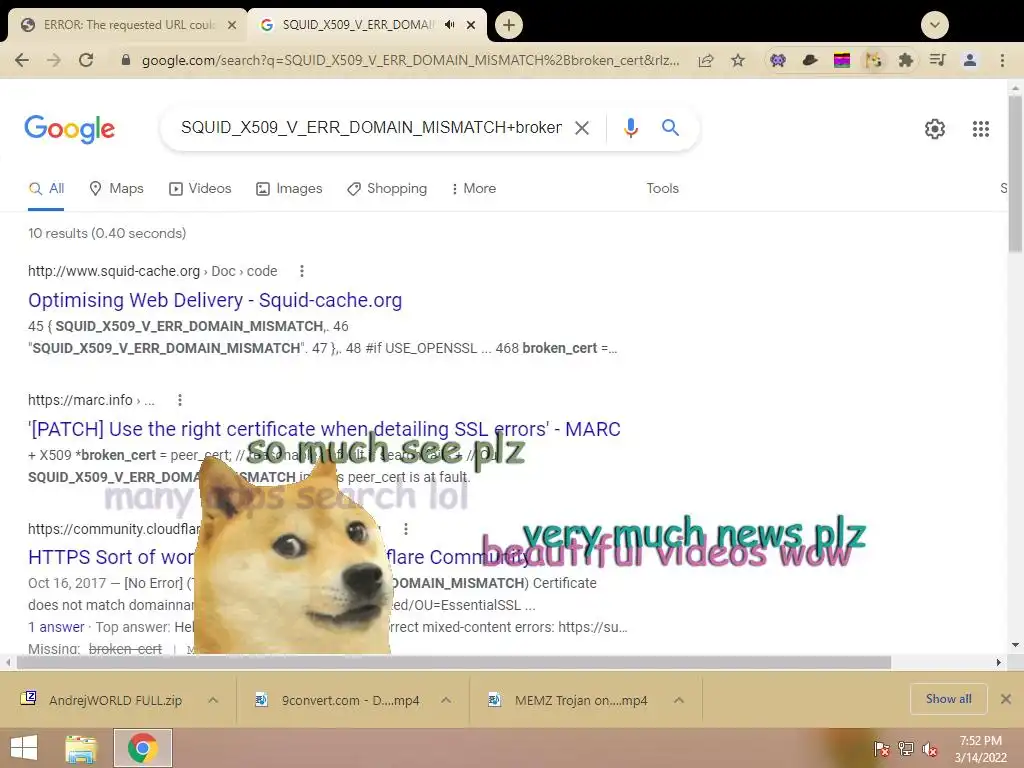This screenshot has height=768, width=1024.
Task: Close the SQUID_X509 Google tab
Action: (x=471, y=25)
